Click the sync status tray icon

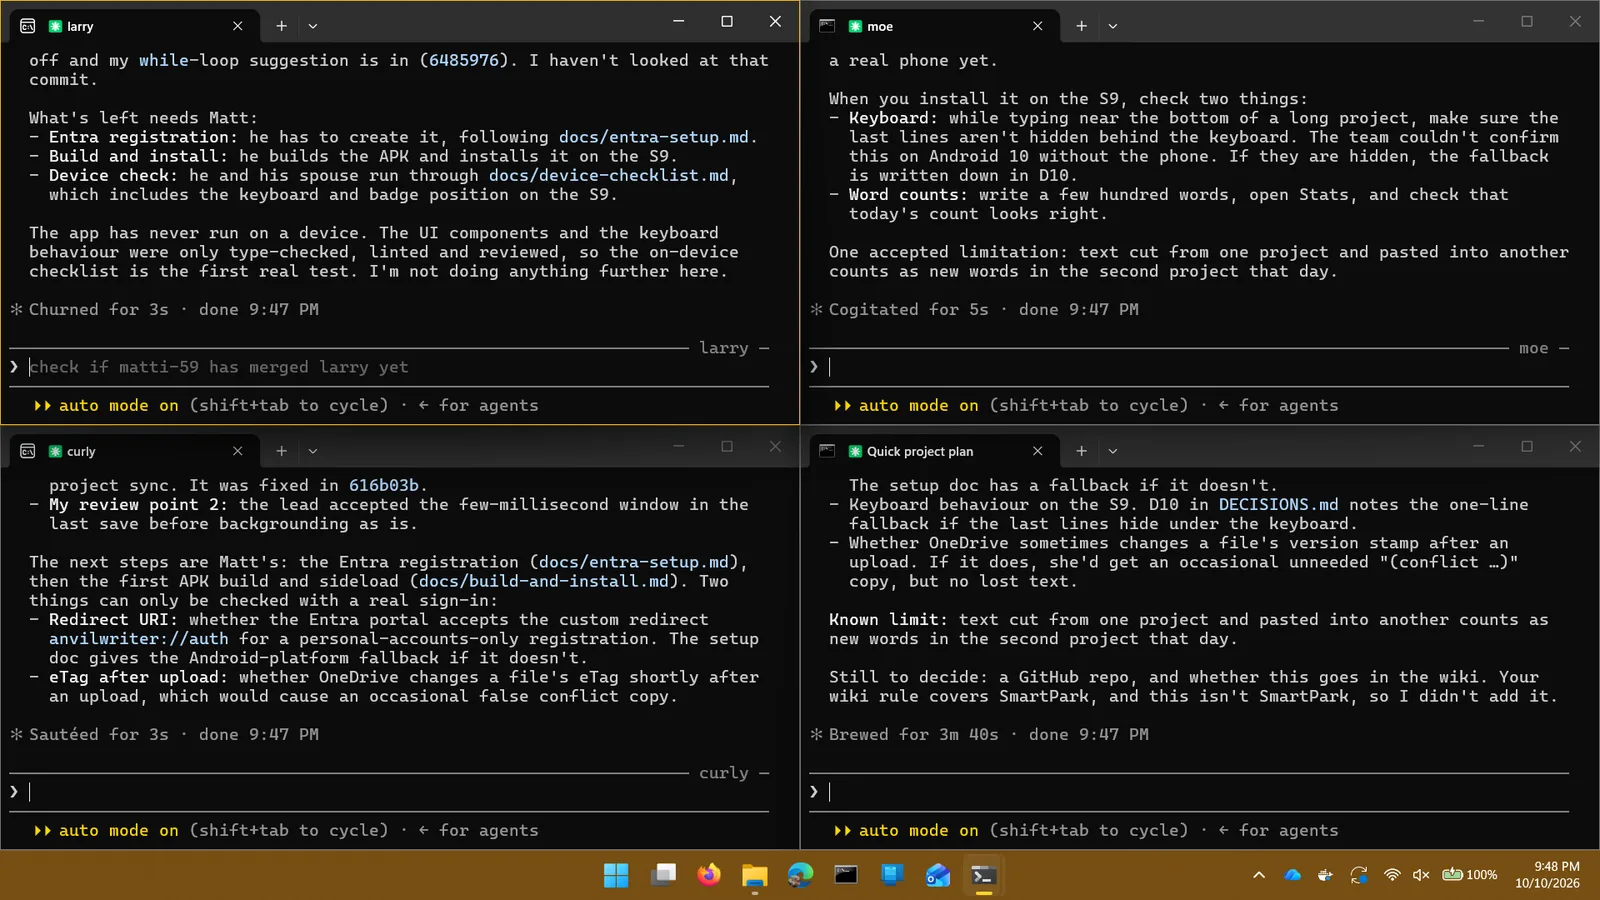(x=1359, y=875)
